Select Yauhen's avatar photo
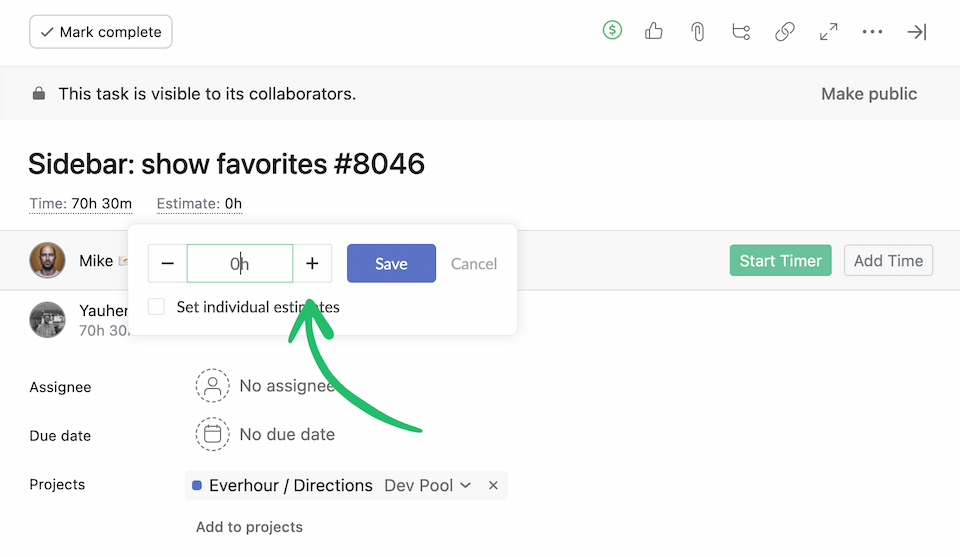960x557 pixels. 47,320
